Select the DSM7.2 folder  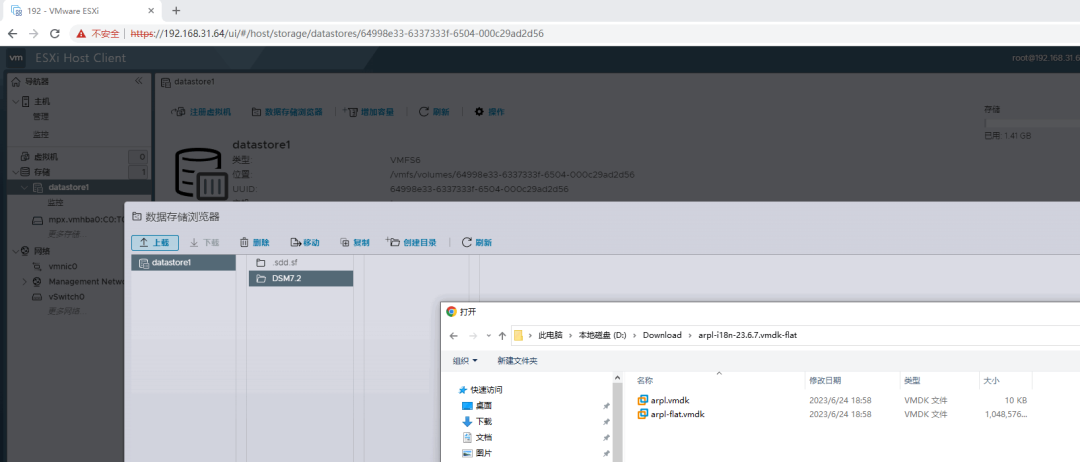tap(301, 278)
